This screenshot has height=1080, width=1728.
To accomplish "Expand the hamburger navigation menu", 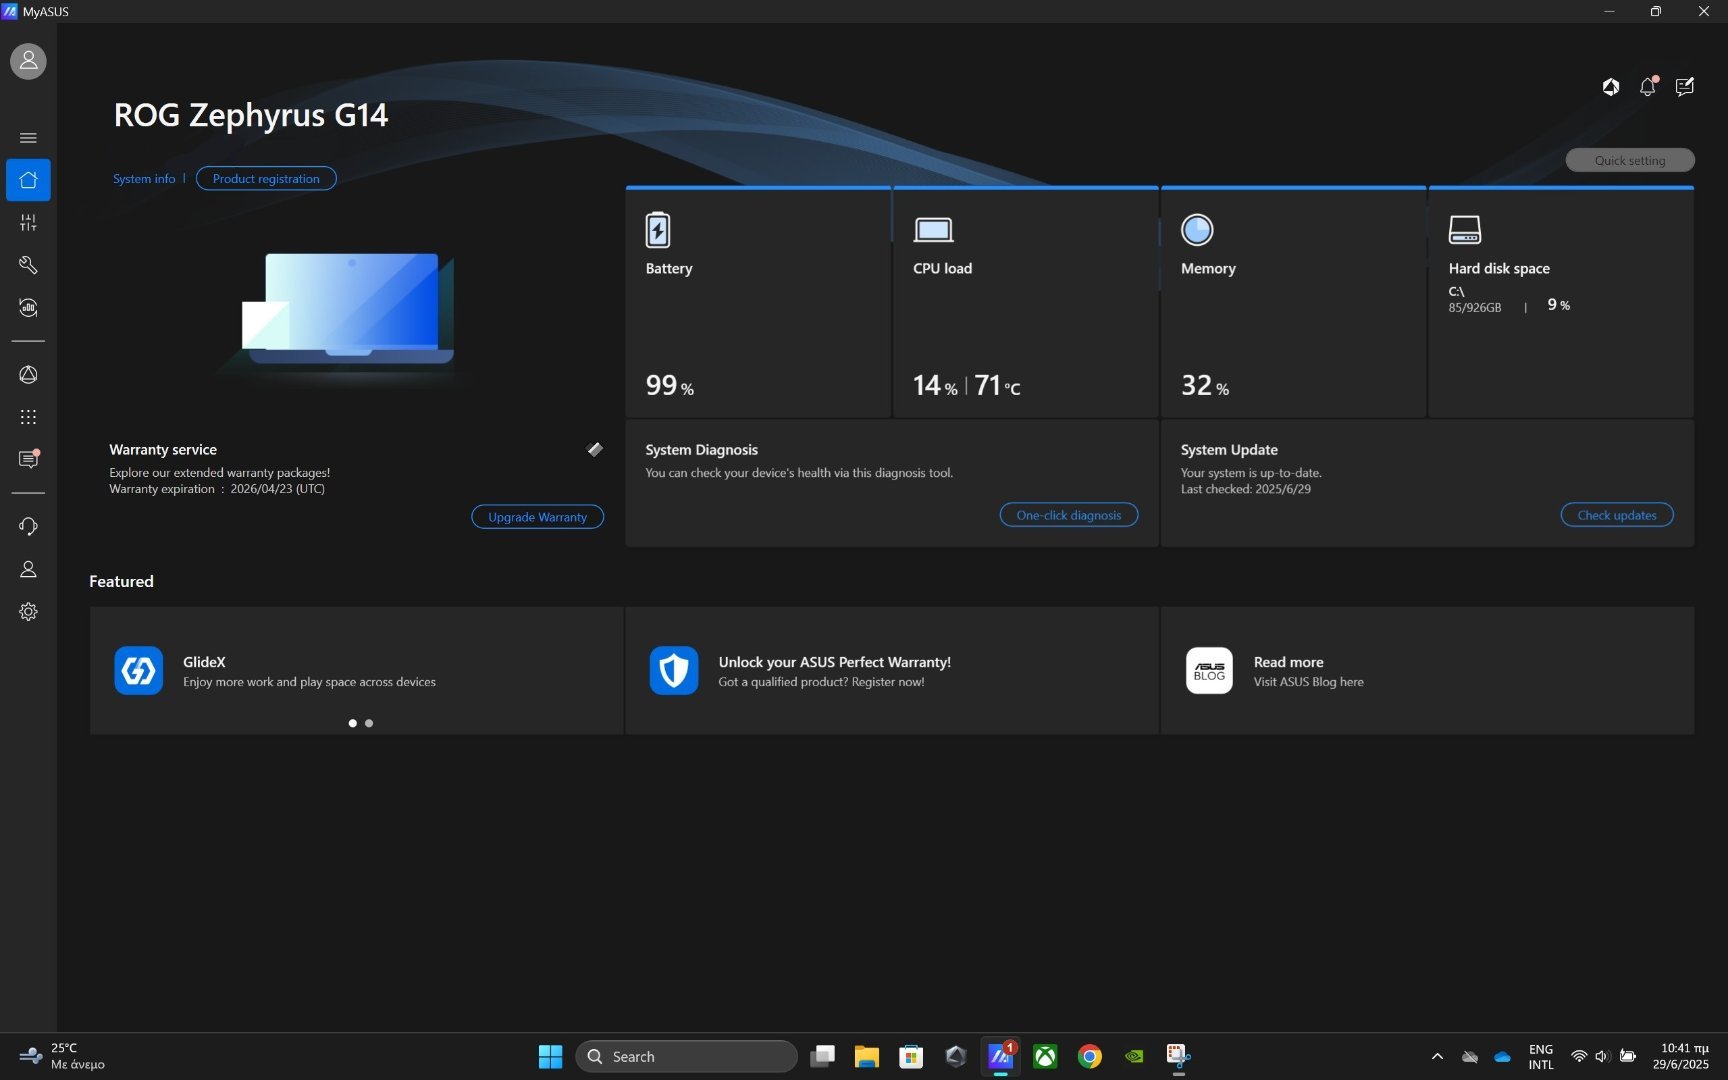I will pyautogui.click(x=28, y=138).
